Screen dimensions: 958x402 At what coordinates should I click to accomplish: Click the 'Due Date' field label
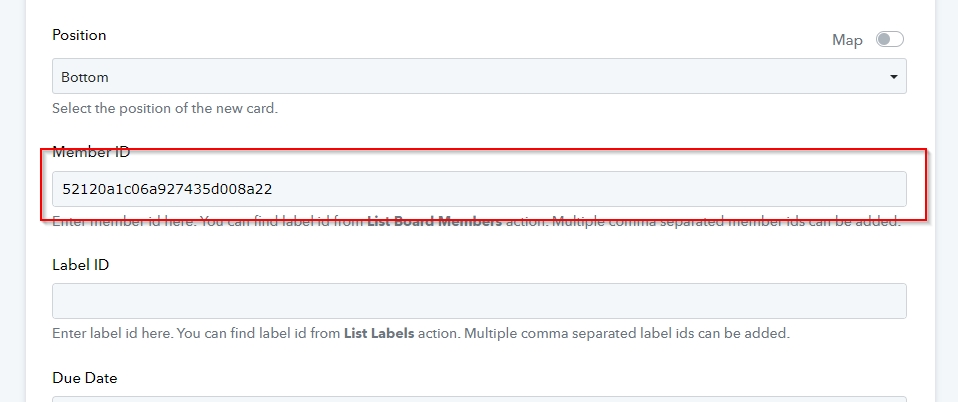pos(84,378)
